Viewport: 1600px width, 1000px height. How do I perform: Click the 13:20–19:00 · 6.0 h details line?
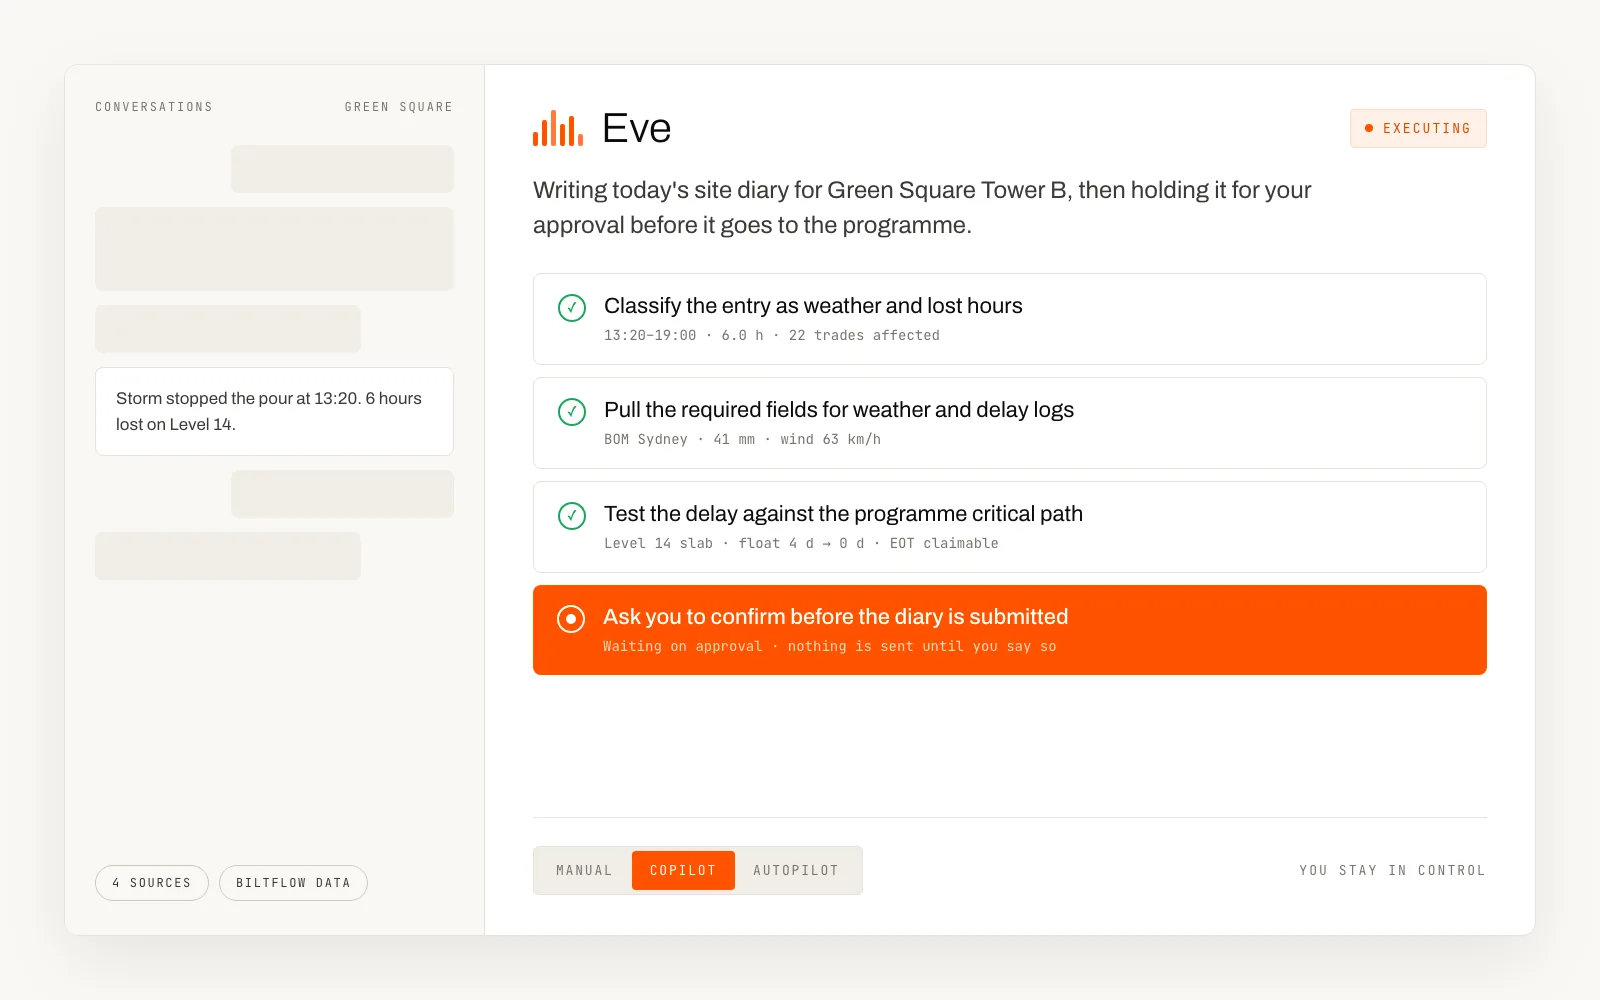tap(772, 336)
